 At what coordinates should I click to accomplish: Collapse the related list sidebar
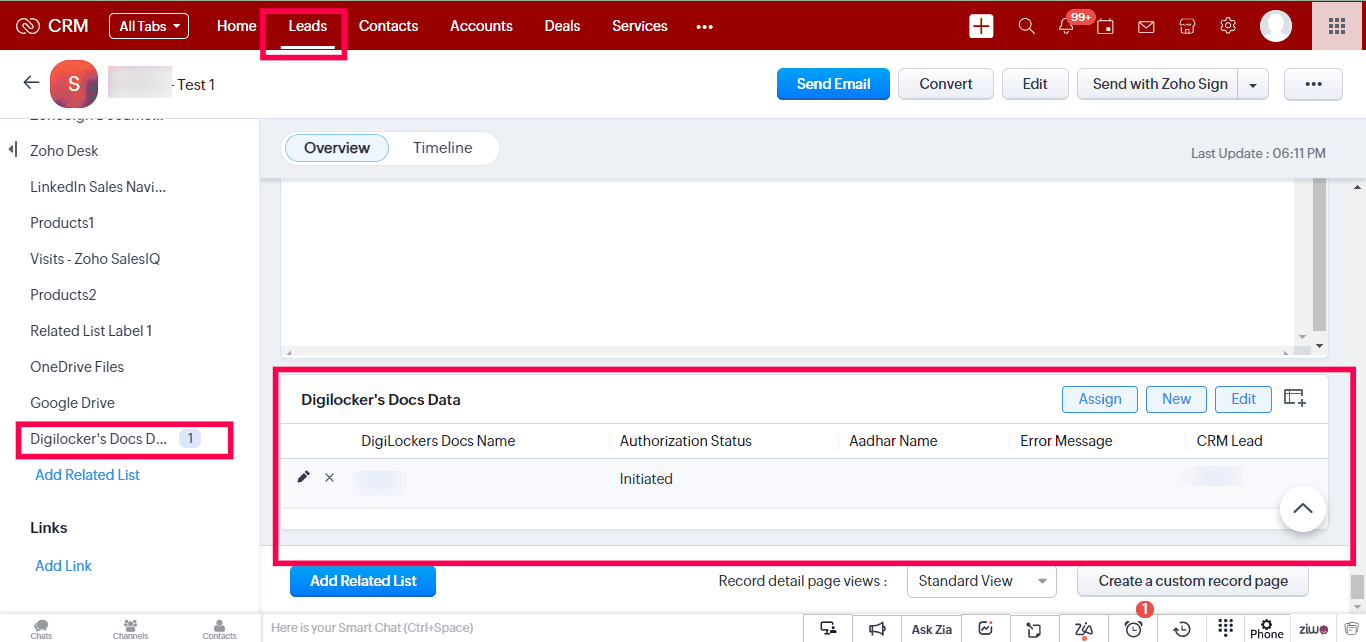click(x=13, y=150)
